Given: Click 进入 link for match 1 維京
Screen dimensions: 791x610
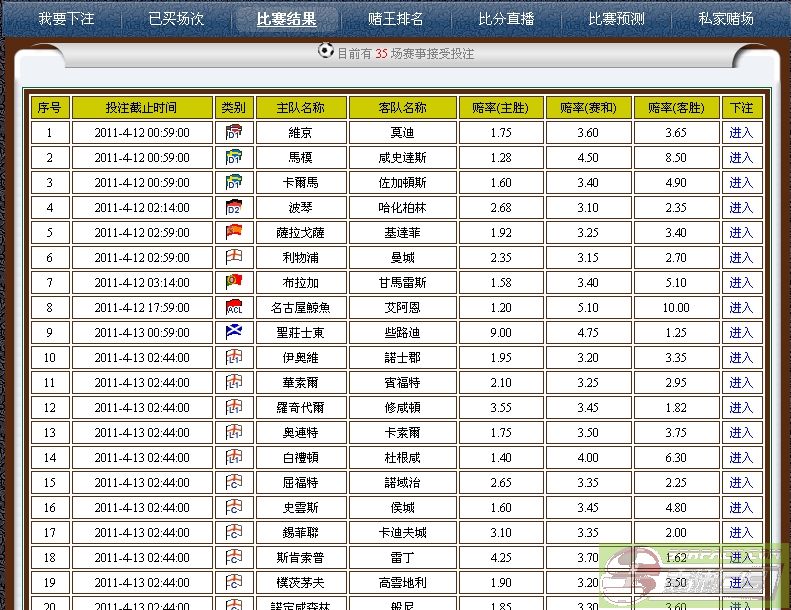Looking at the screenshot, I should [x=741, y=132].
